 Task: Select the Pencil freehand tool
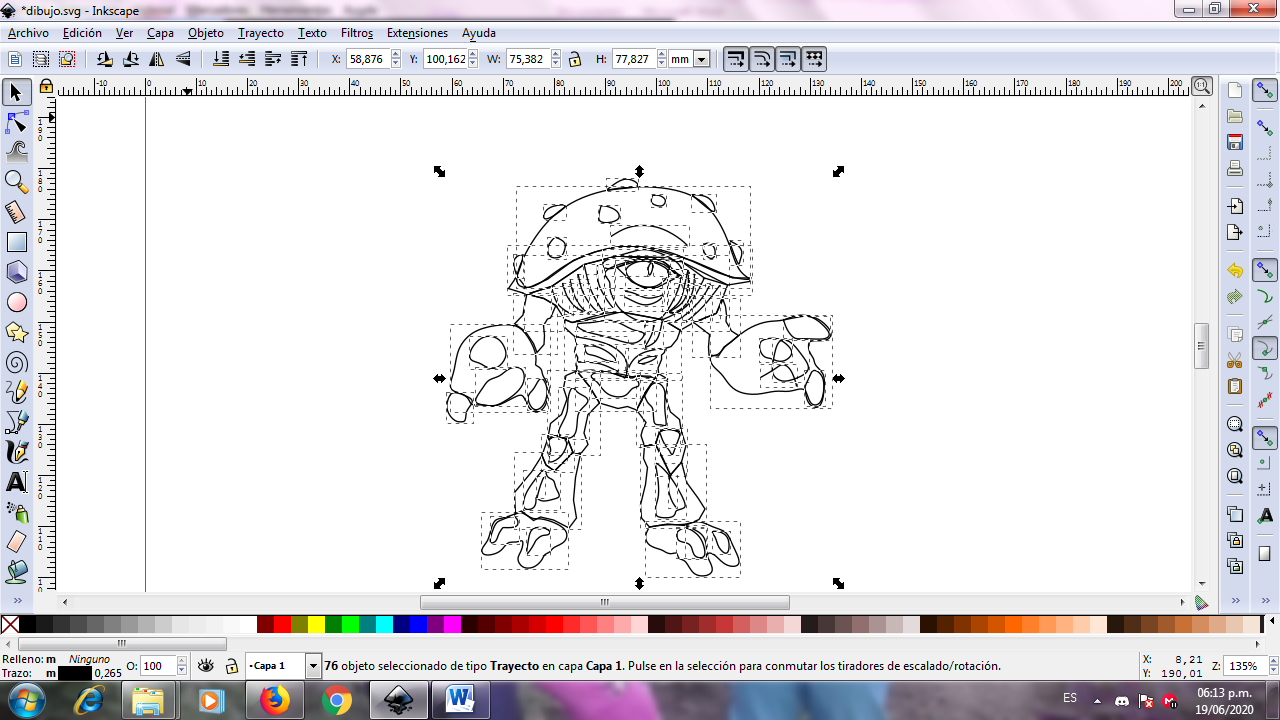[x=16, y=392]
